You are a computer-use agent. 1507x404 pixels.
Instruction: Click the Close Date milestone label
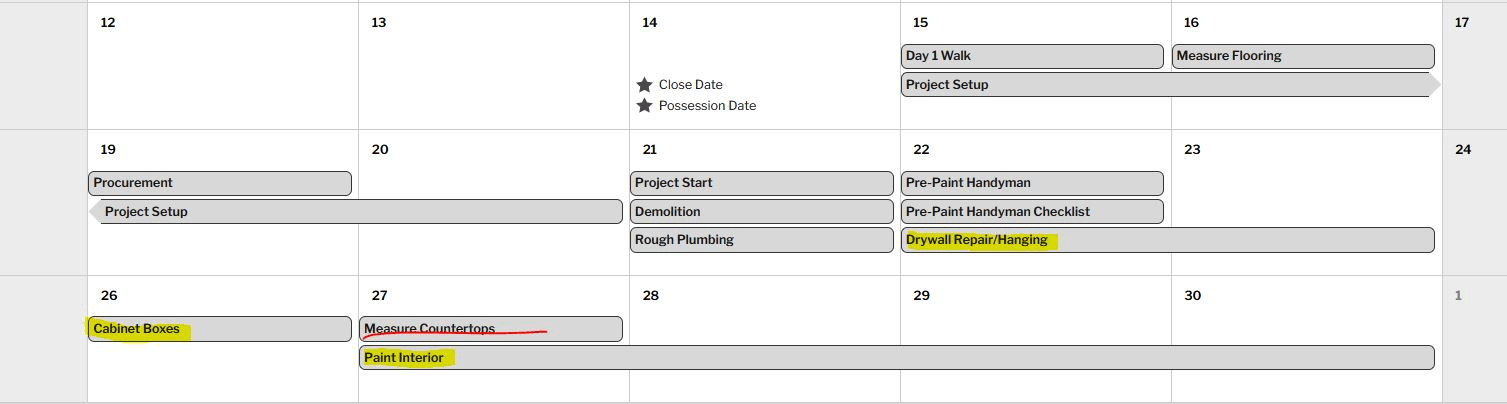pos(691,85)
